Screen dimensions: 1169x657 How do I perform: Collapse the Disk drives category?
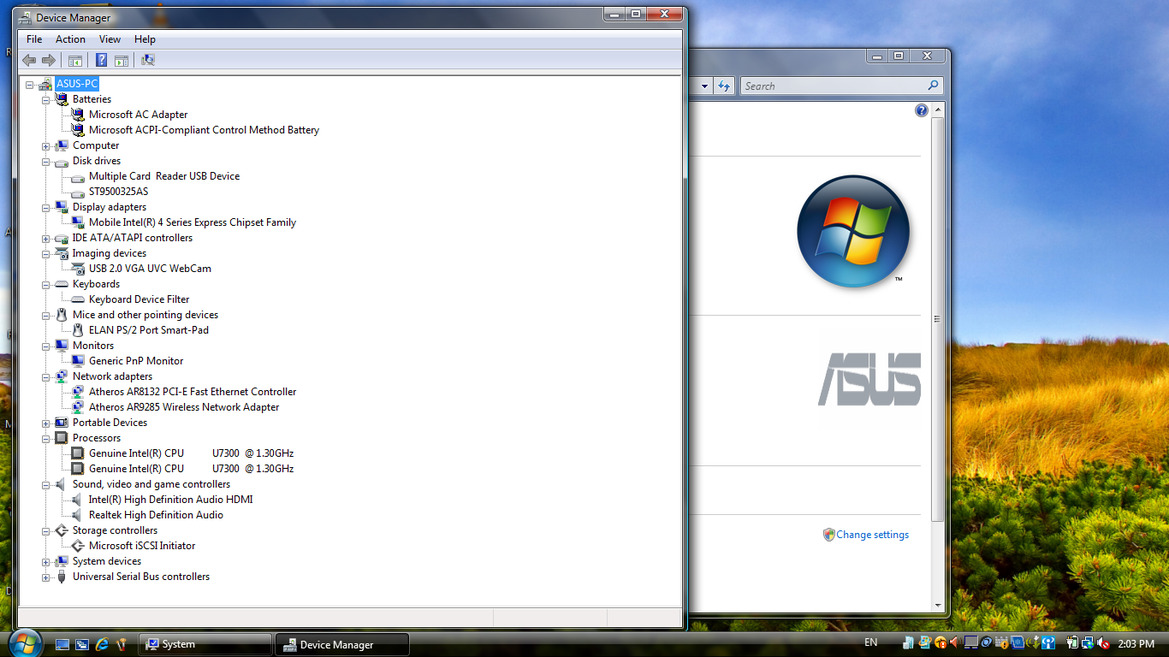45,161
